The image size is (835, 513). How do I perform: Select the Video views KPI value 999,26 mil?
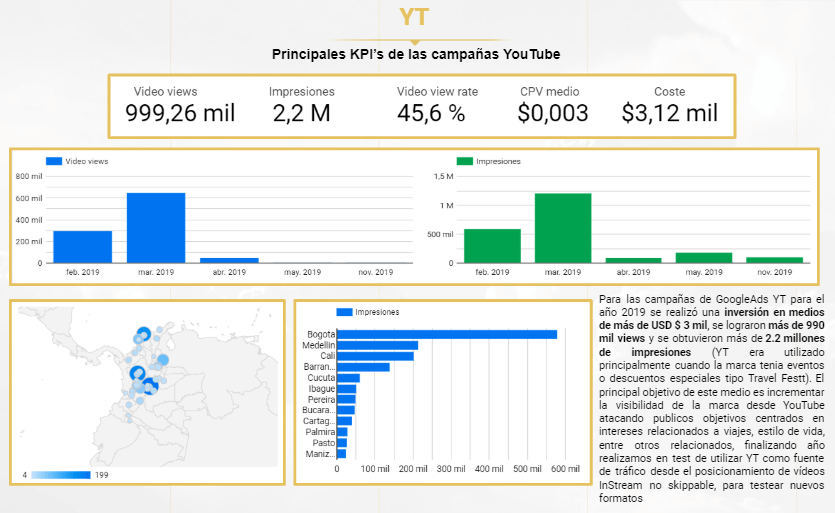pos(180,113)
